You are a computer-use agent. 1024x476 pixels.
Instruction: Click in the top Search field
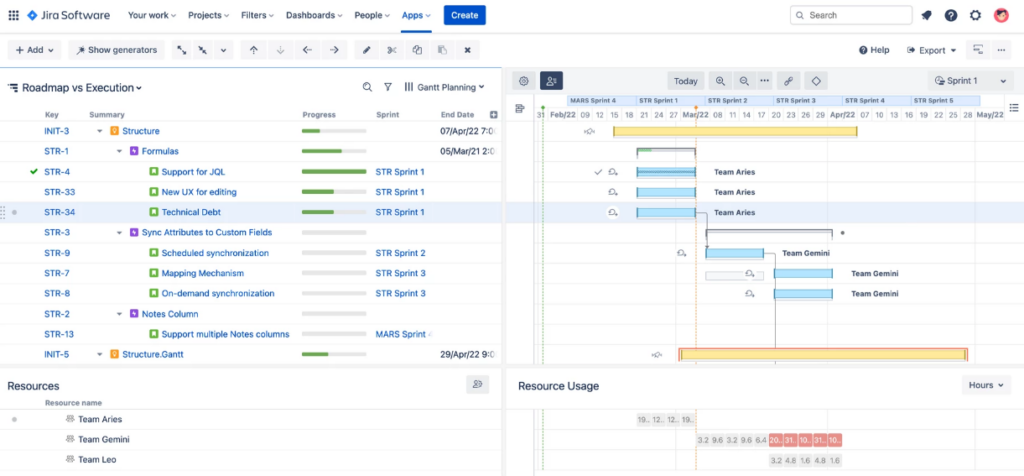coord(851,15)
